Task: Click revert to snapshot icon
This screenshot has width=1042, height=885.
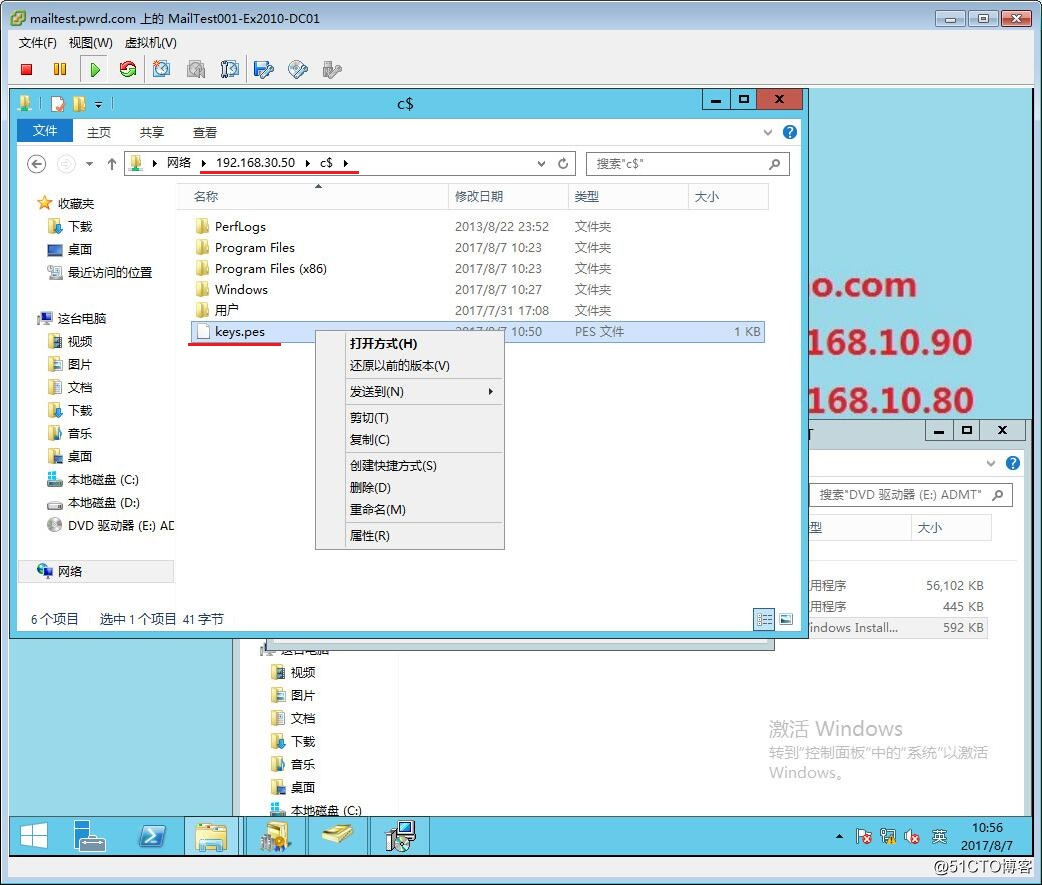Action: point(196,69)
